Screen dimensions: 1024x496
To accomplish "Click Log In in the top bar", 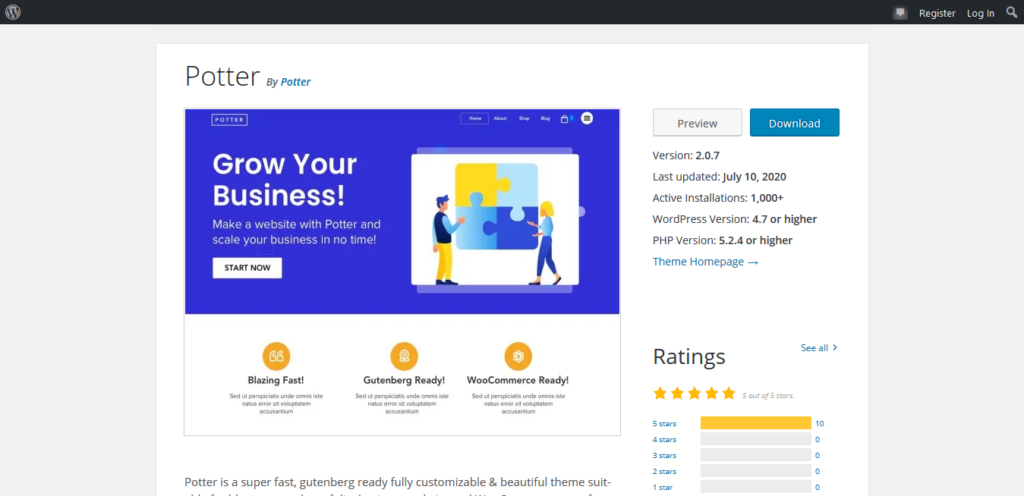I will point(981,13).
